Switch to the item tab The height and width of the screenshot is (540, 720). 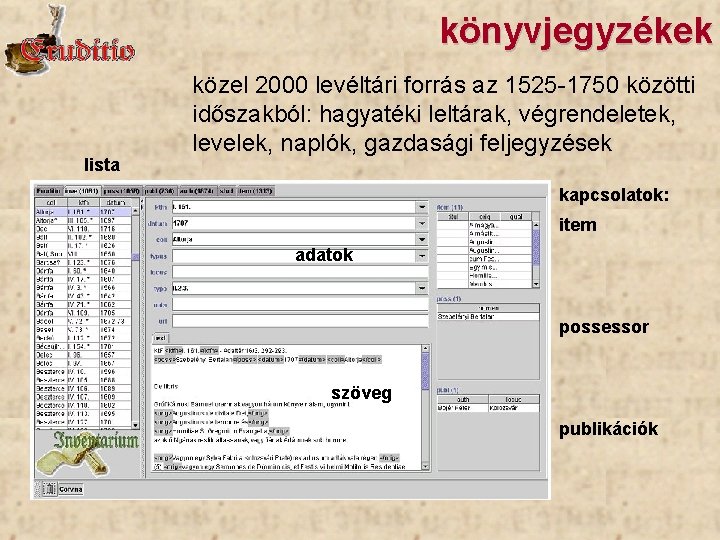click(x=255, y=191)
